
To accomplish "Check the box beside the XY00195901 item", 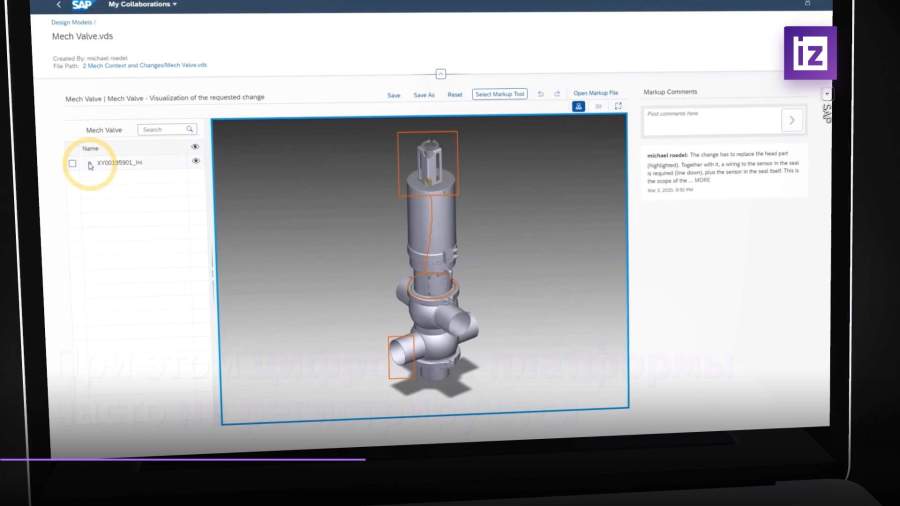I will (72, 163).
